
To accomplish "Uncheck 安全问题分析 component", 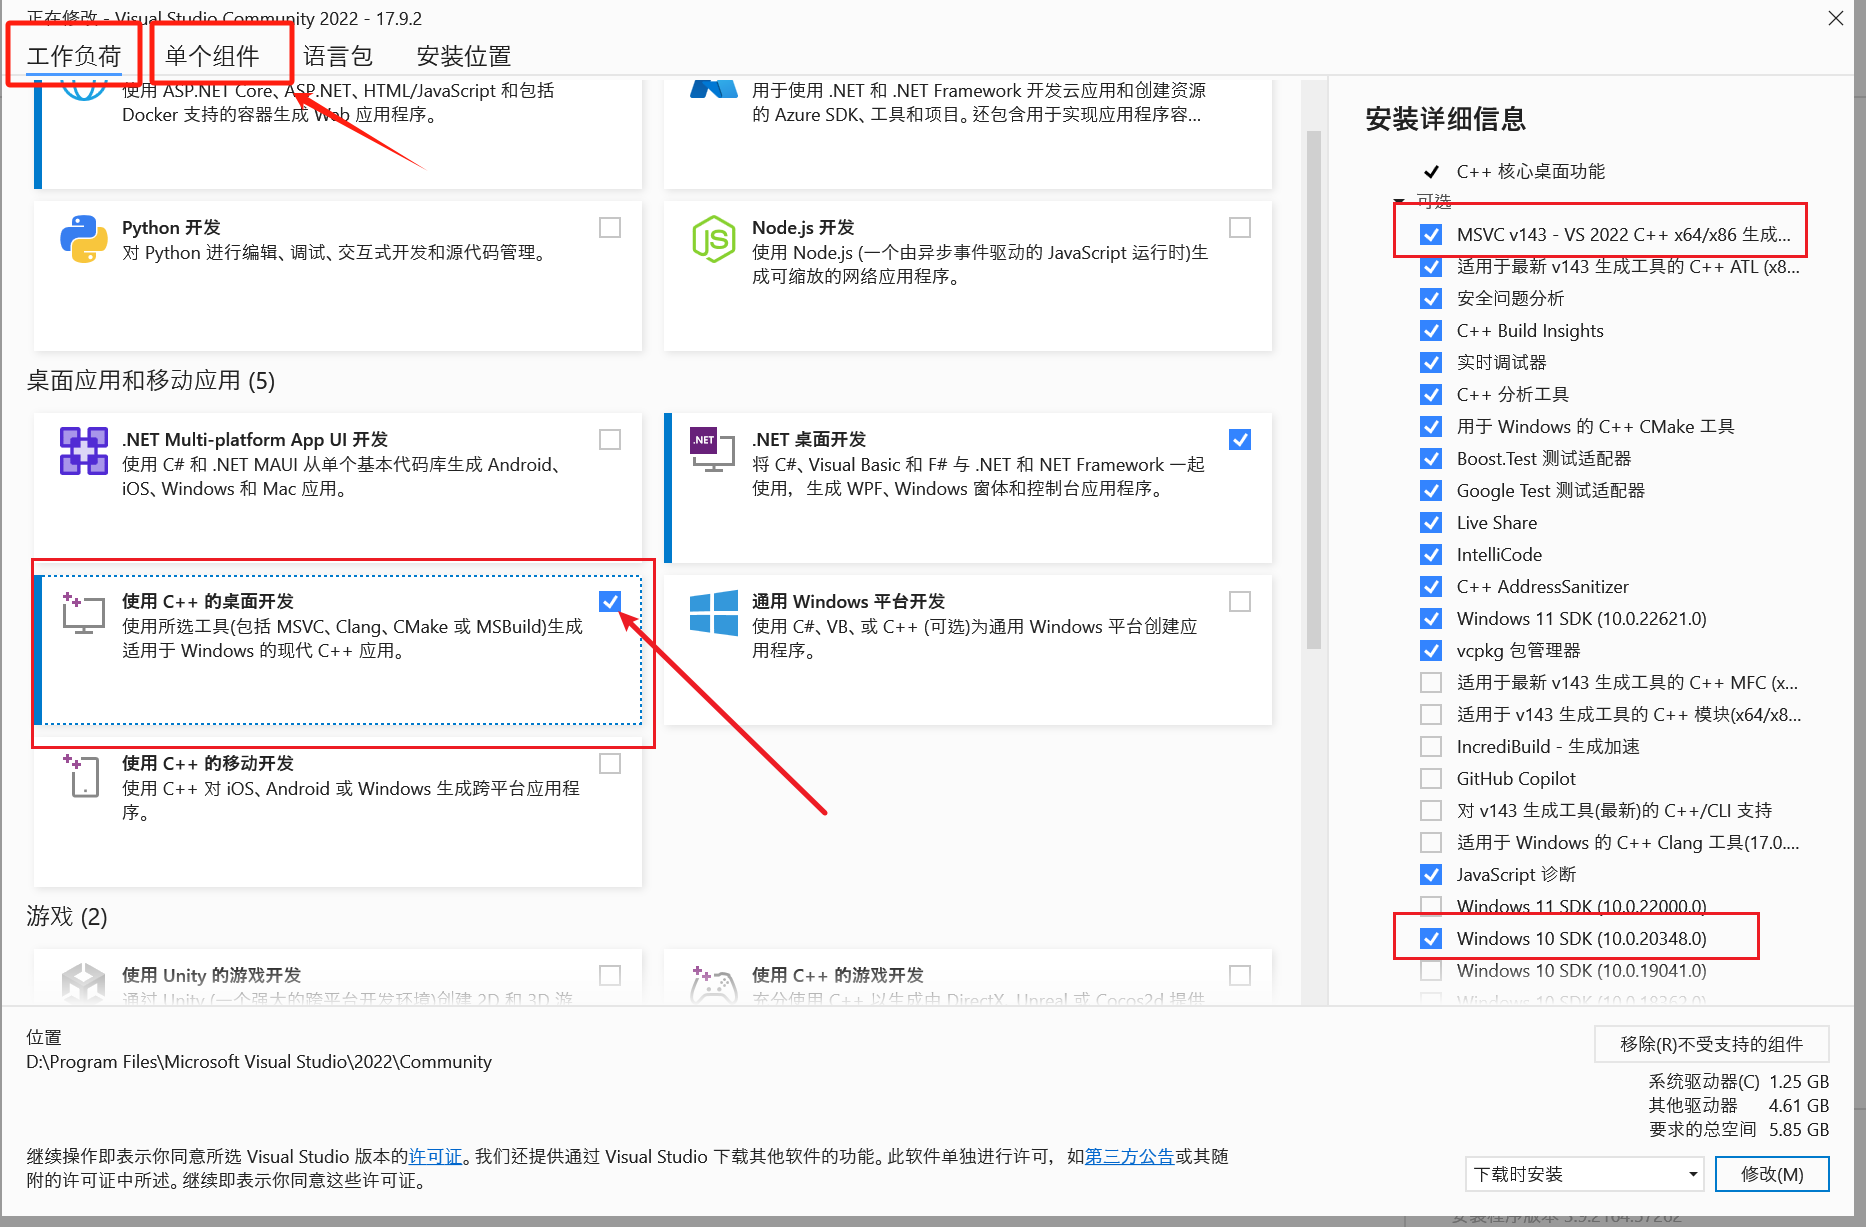I will (x=1431, y=299).
